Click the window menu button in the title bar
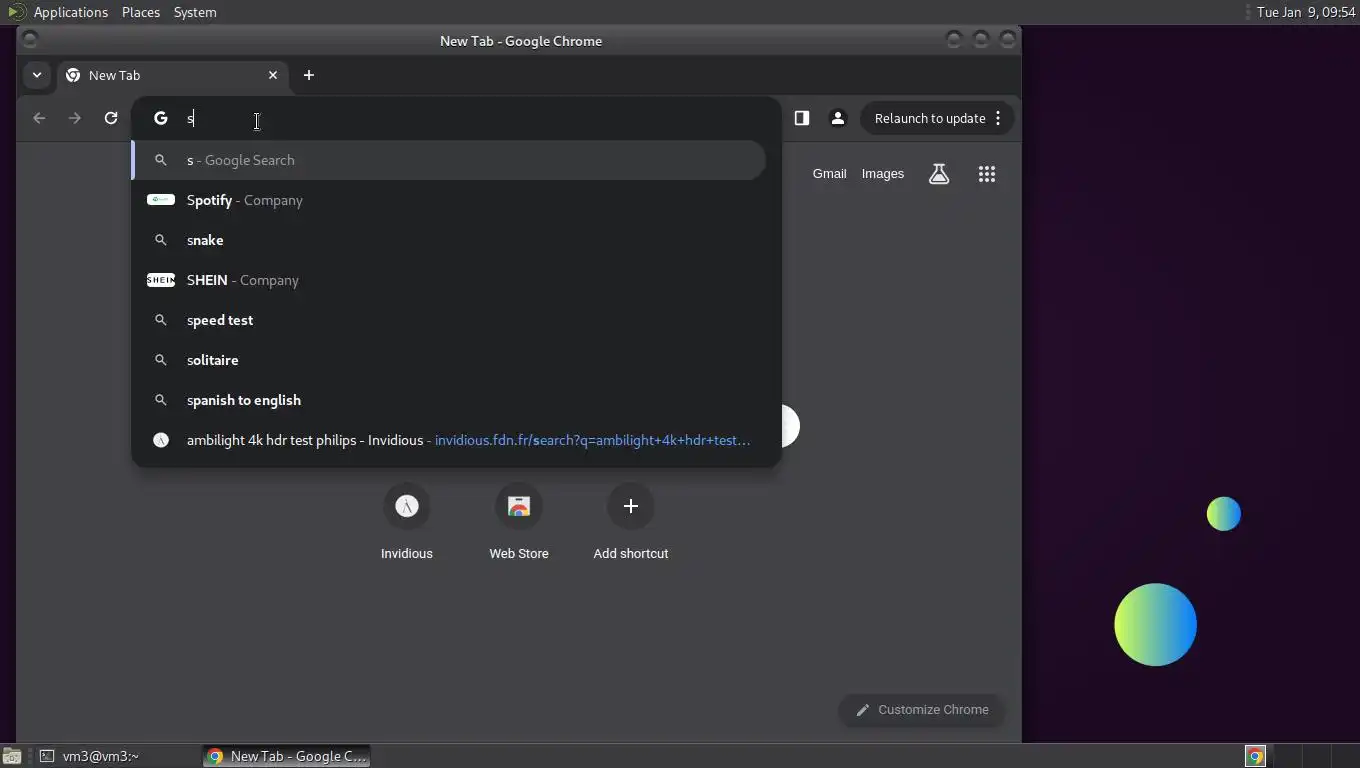1360x768 pixels. [x=30, y=39]
